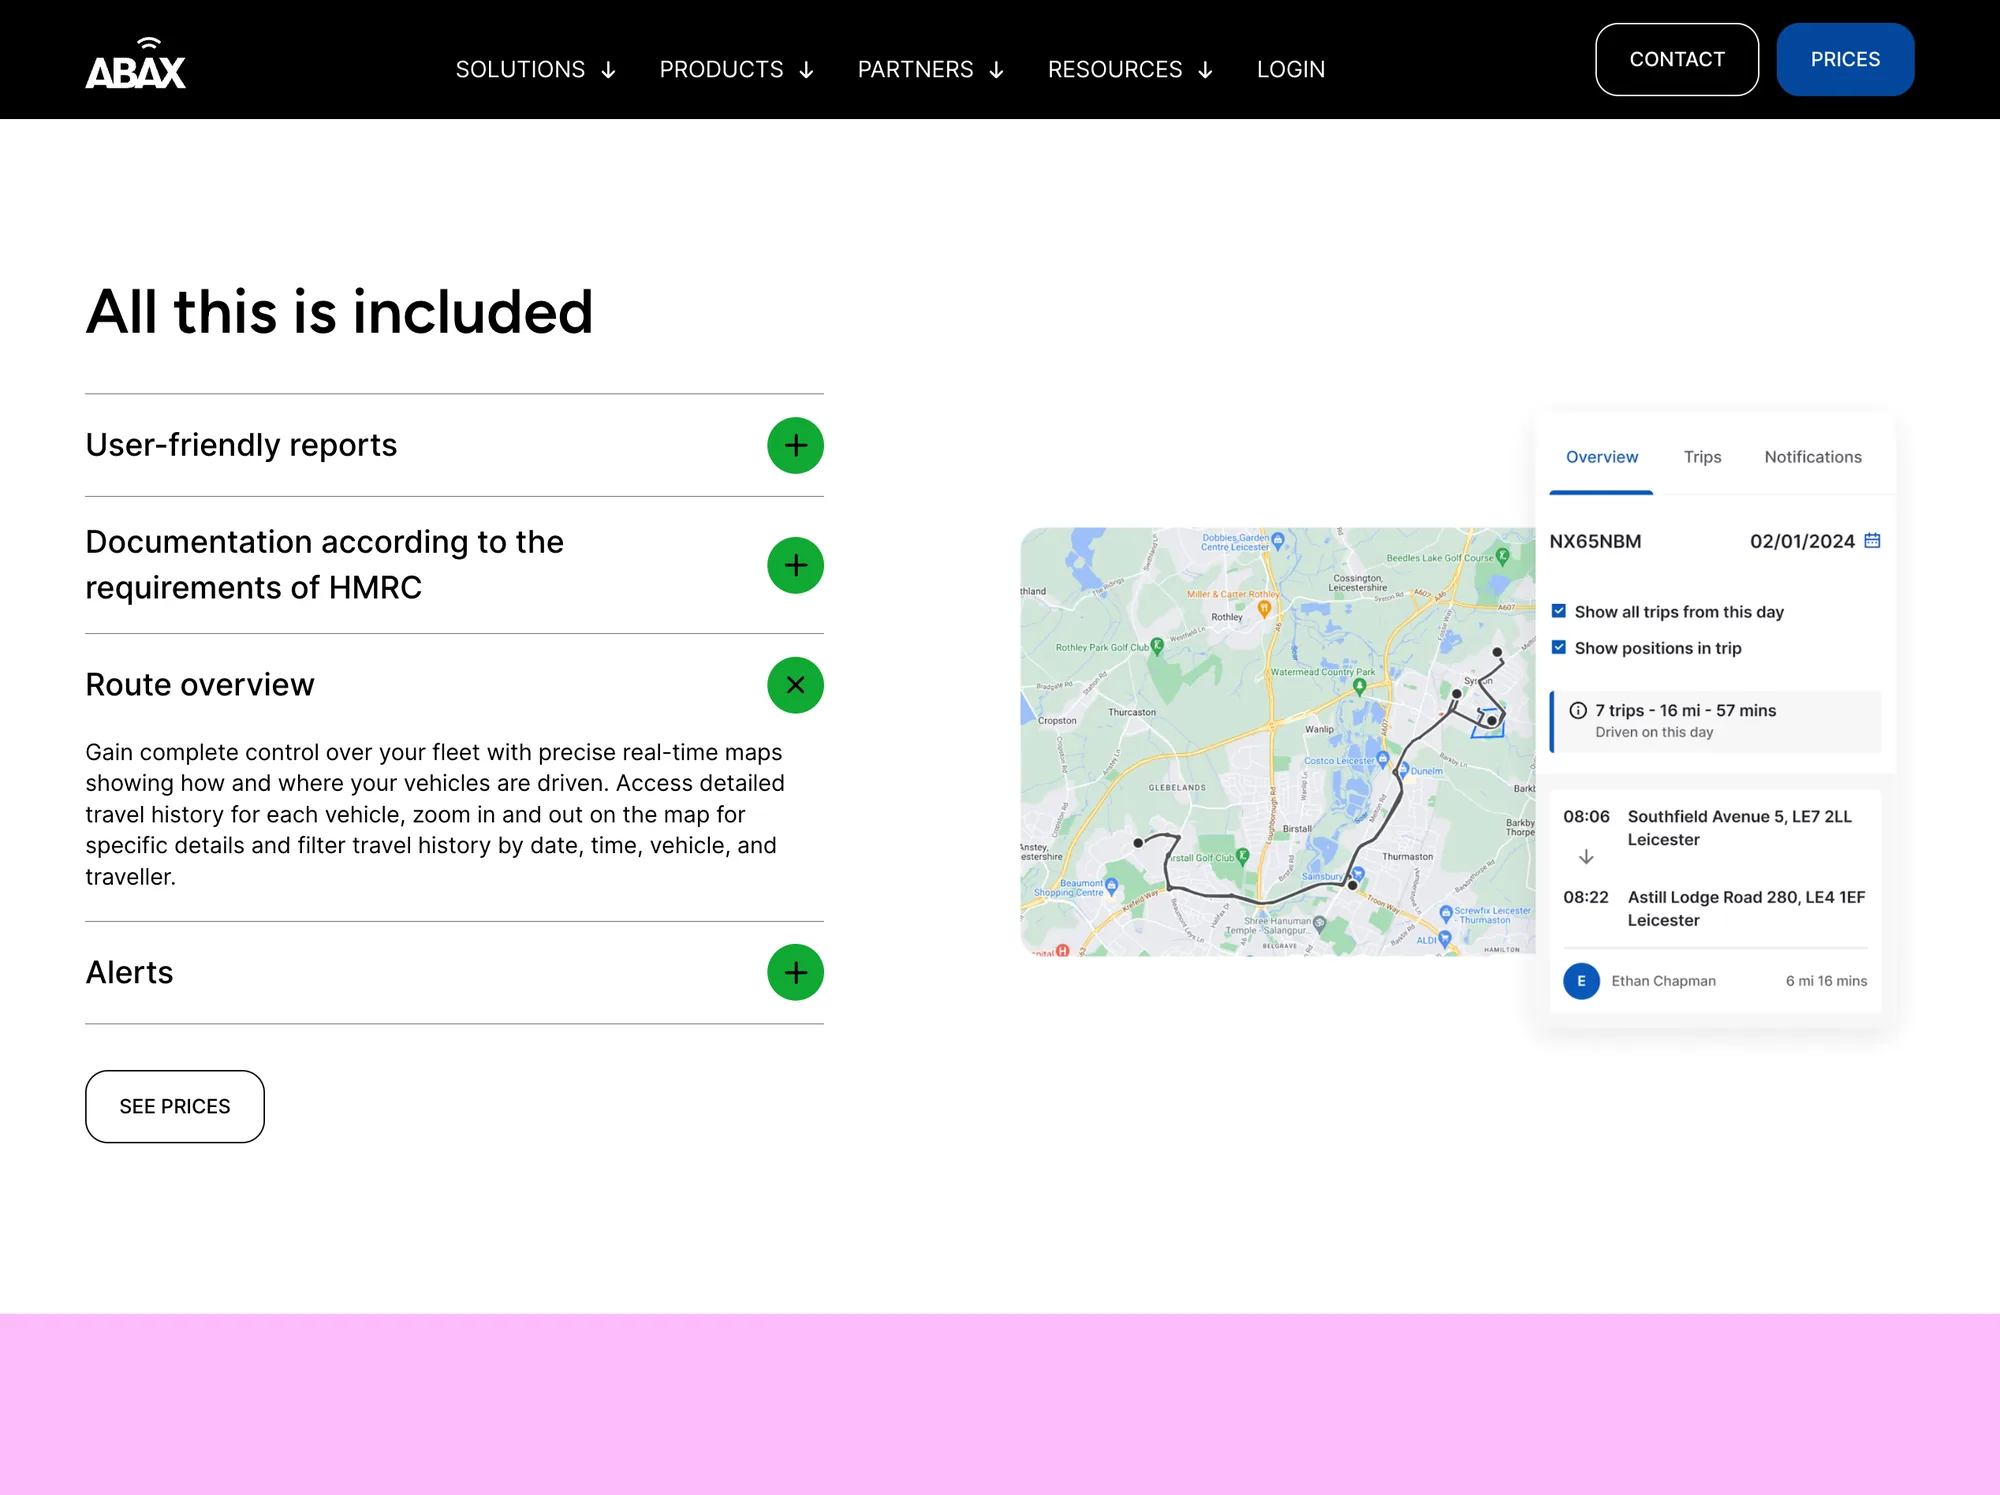Click the route map thumbnail
The image size is (2000, 1495).
(x=1277, y=742)
